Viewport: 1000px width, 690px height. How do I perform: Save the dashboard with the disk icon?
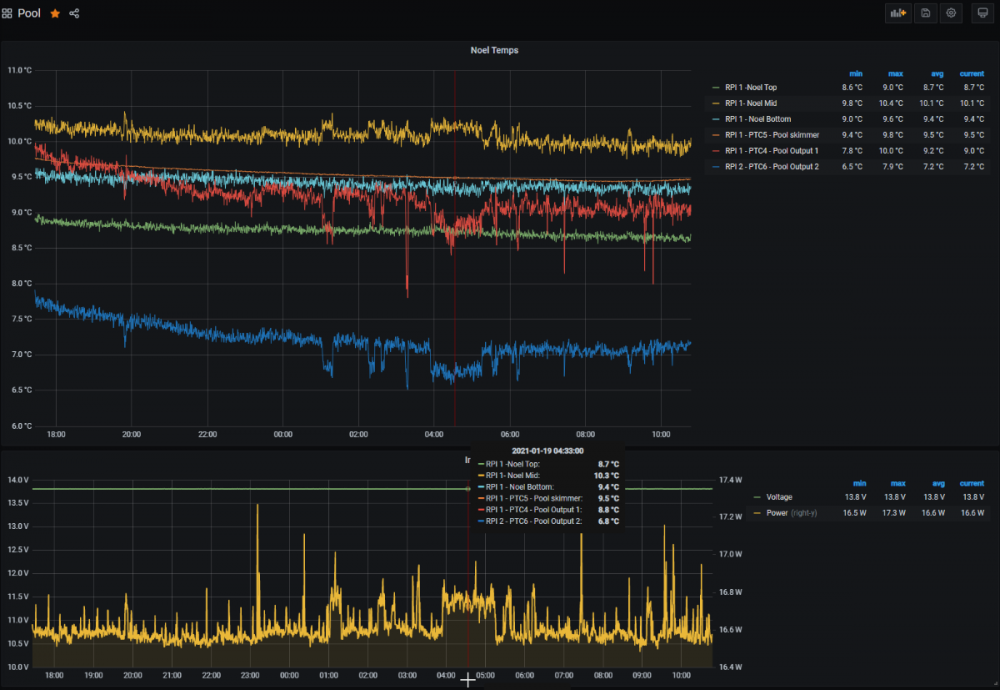point(925,13)
